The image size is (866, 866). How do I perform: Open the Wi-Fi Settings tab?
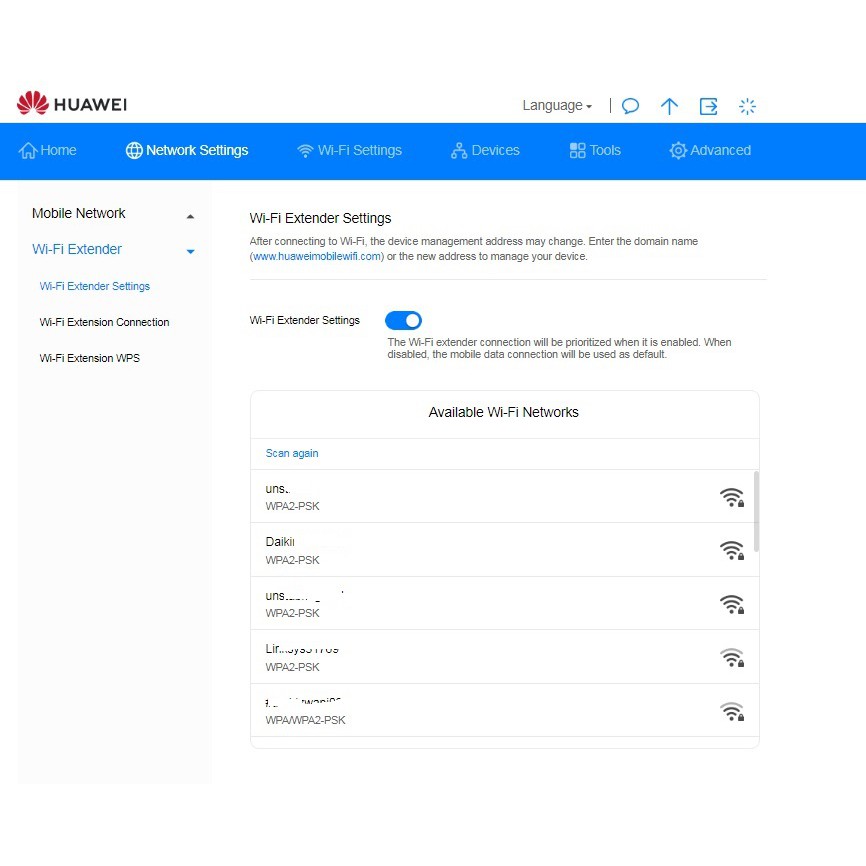(349, 151)
